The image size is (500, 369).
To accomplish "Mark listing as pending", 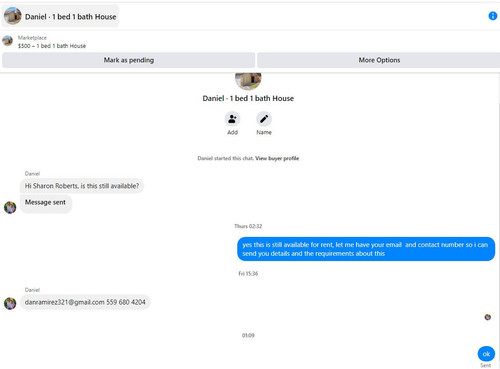I will pos(129,60).
